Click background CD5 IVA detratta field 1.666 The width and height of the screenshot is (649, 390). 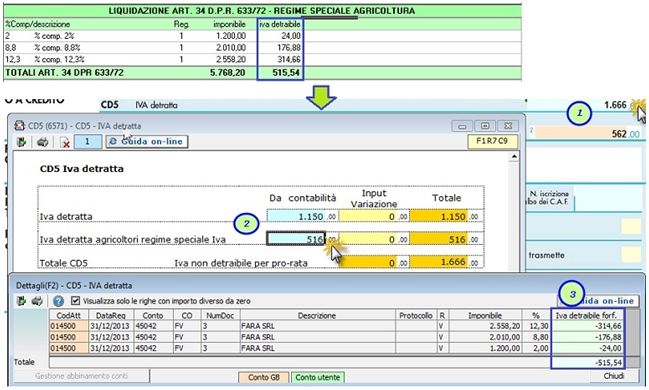point(615,105)
